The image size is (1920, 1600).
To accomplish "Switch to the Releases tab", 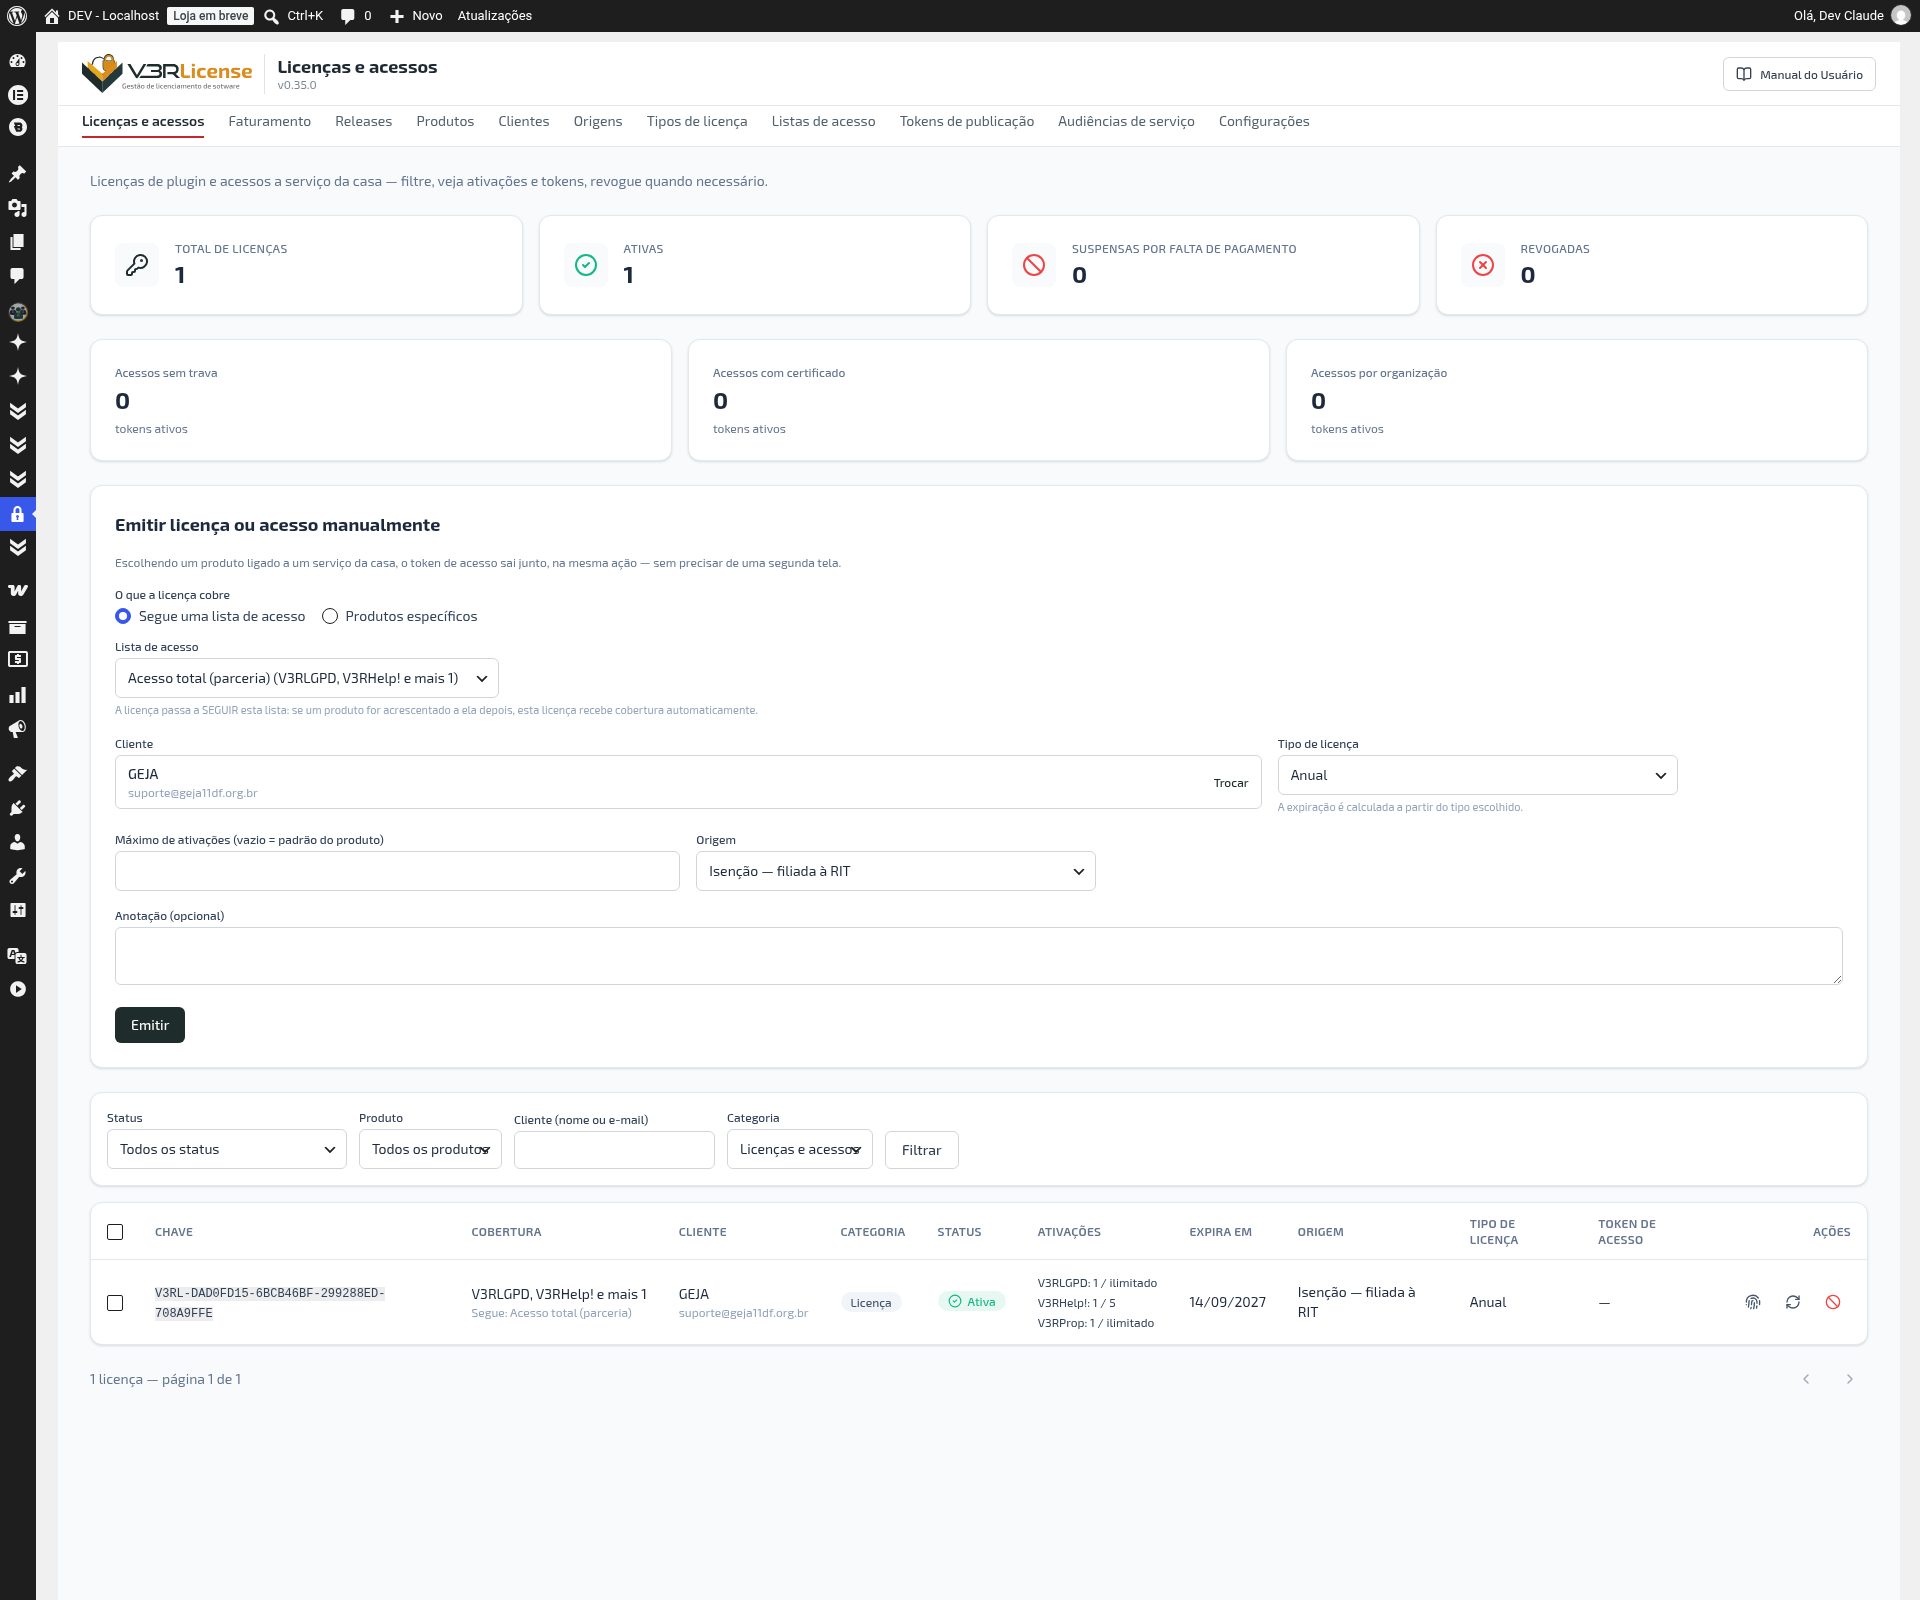I will coord(363,121).
